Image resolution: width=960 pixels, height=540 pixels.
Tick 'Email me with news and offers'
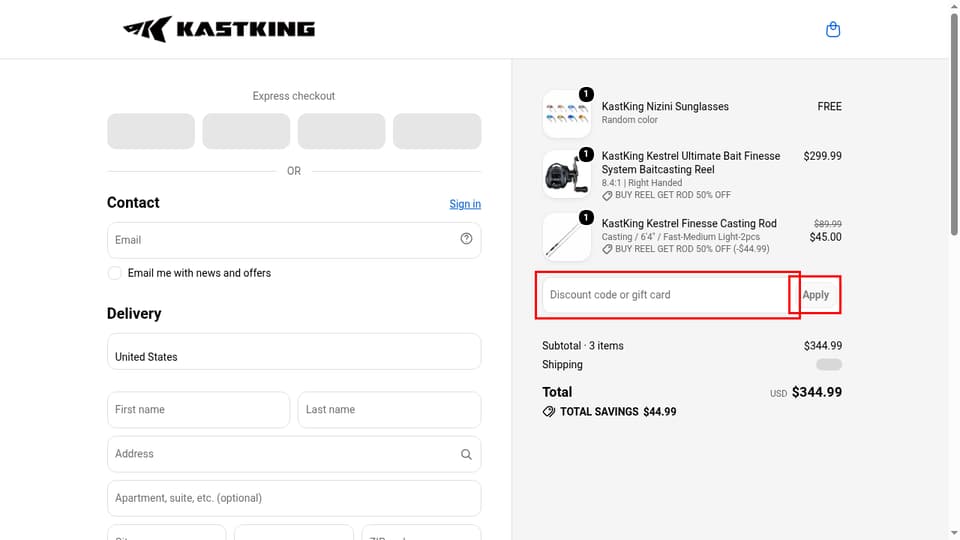point(114,273)
